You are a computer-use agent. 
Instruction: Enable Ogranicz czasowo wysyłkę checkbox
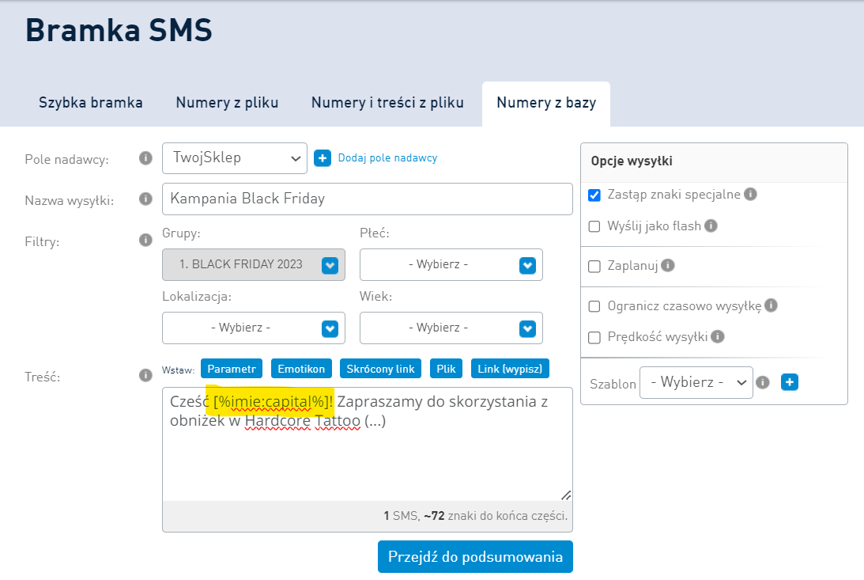point(595,306)
